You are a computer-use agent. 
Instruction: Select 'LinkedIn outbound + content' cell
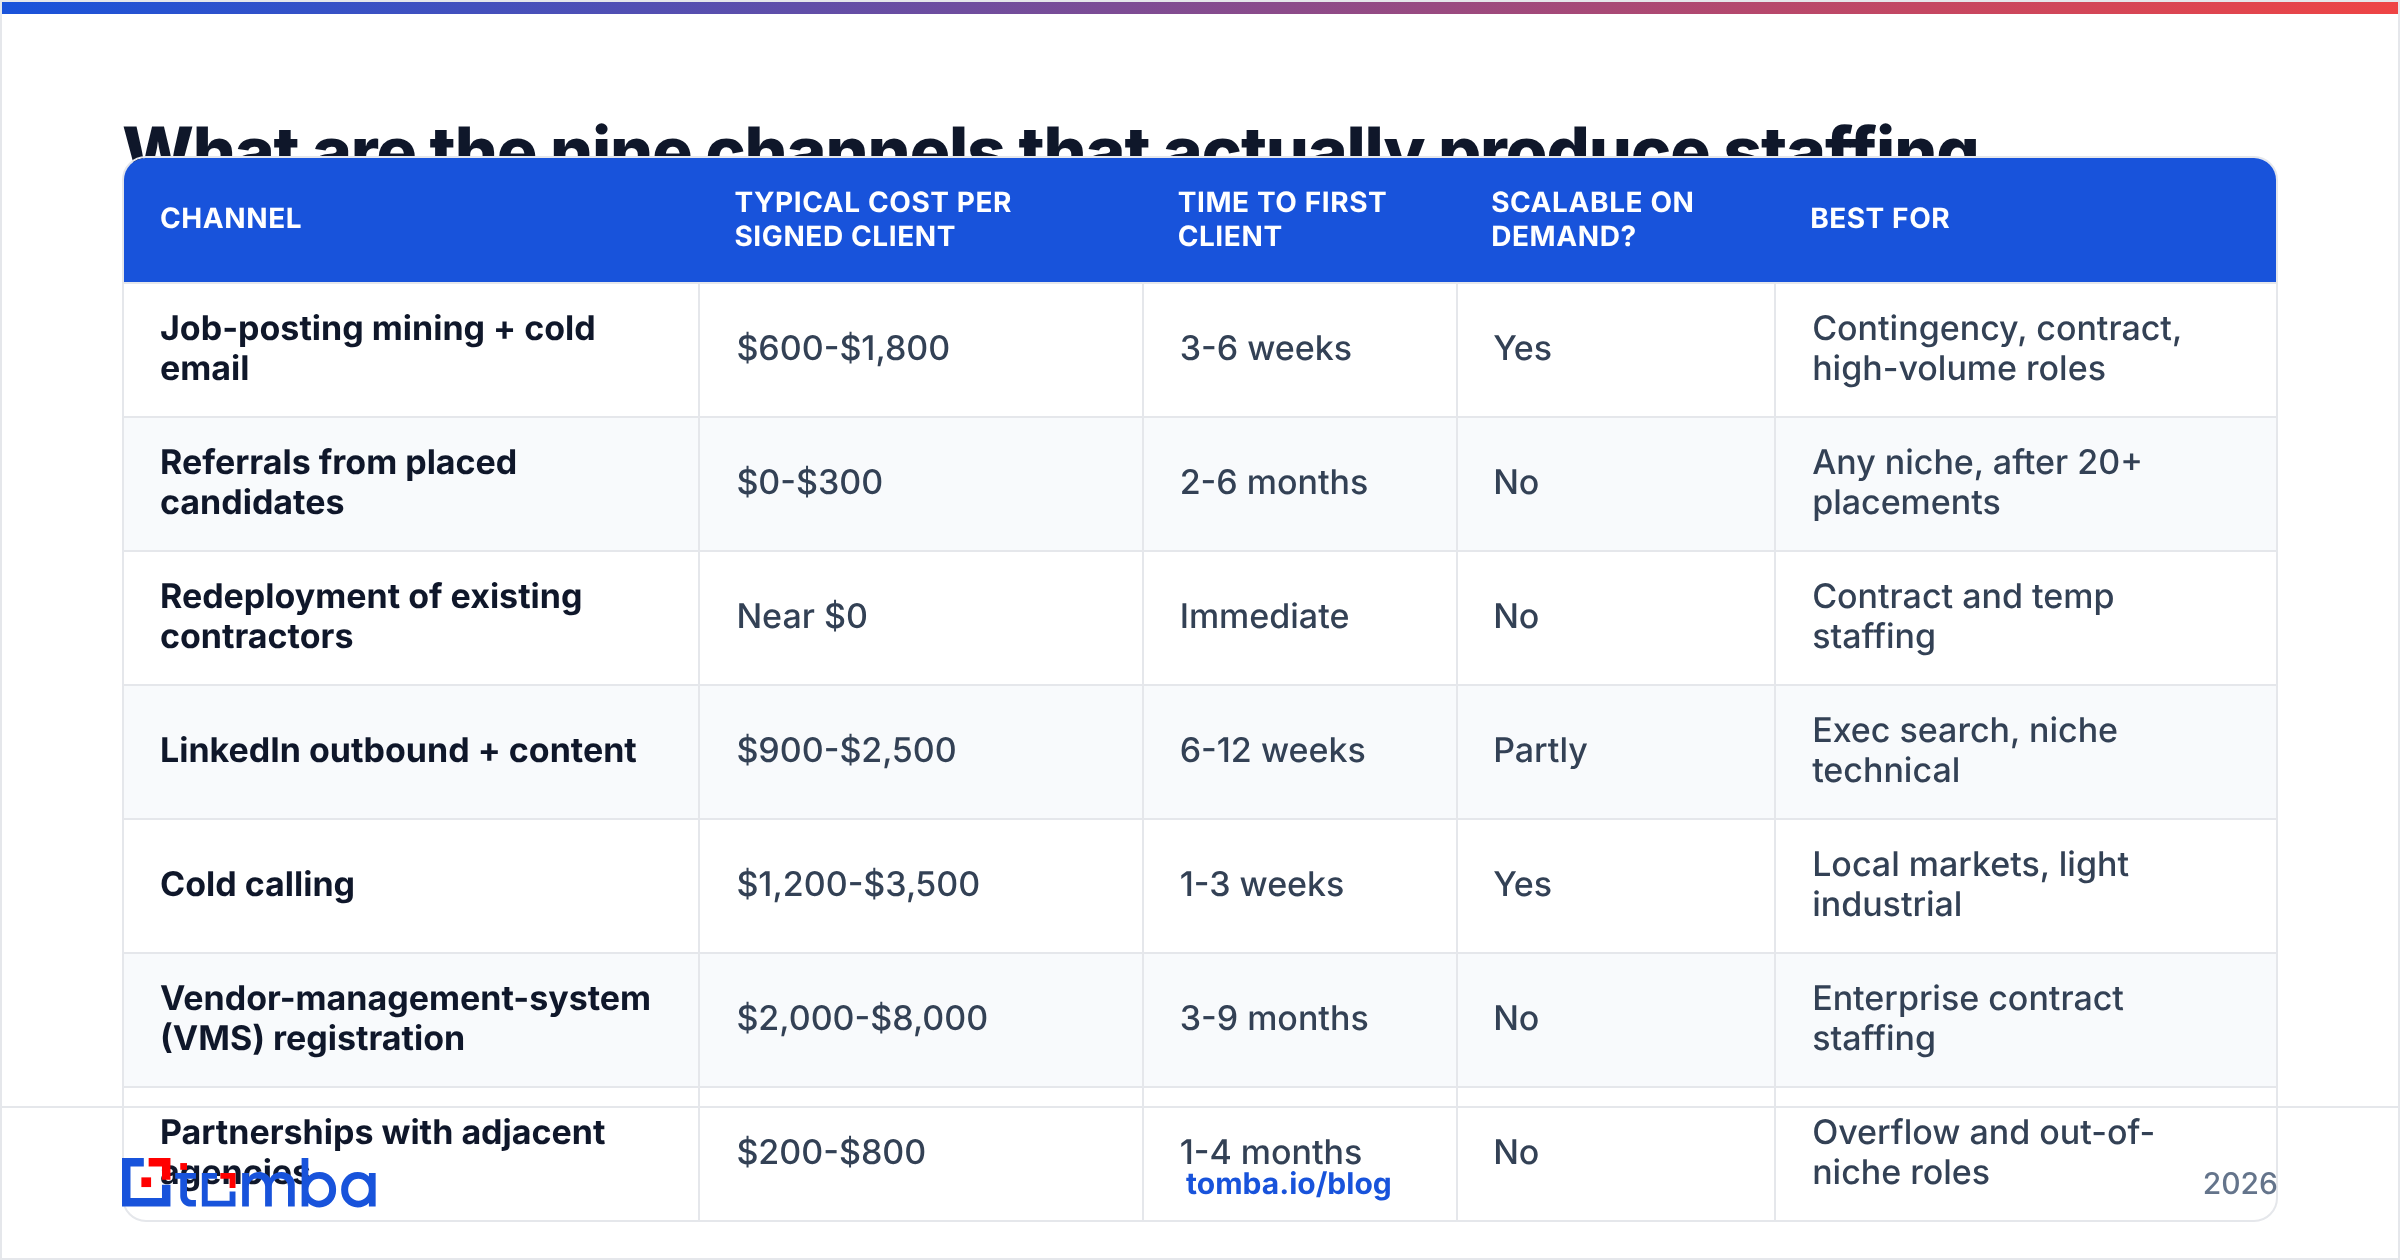tap(411, 751)
